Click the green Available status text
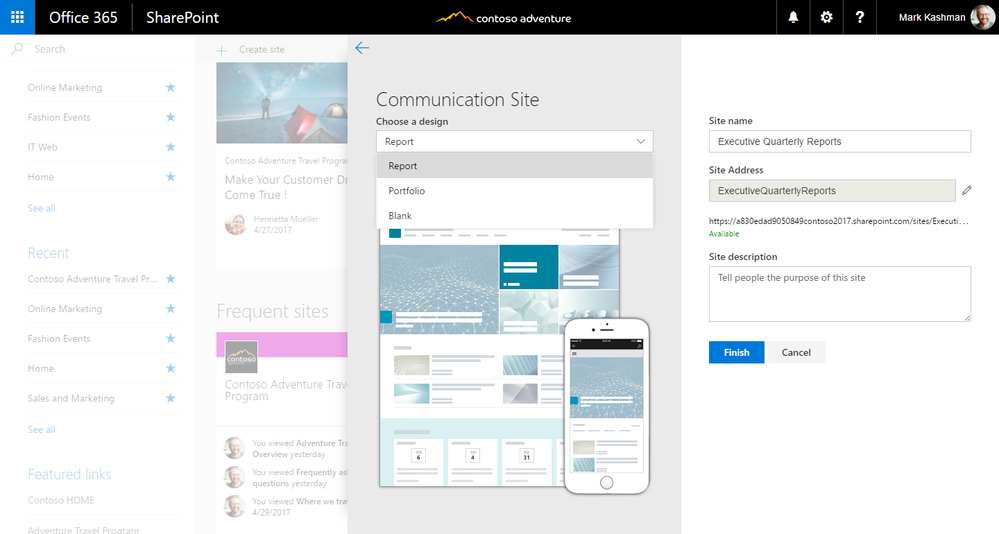Image resolution: width=999 pixels, height=534 pixels. click(x=724, y=234)
